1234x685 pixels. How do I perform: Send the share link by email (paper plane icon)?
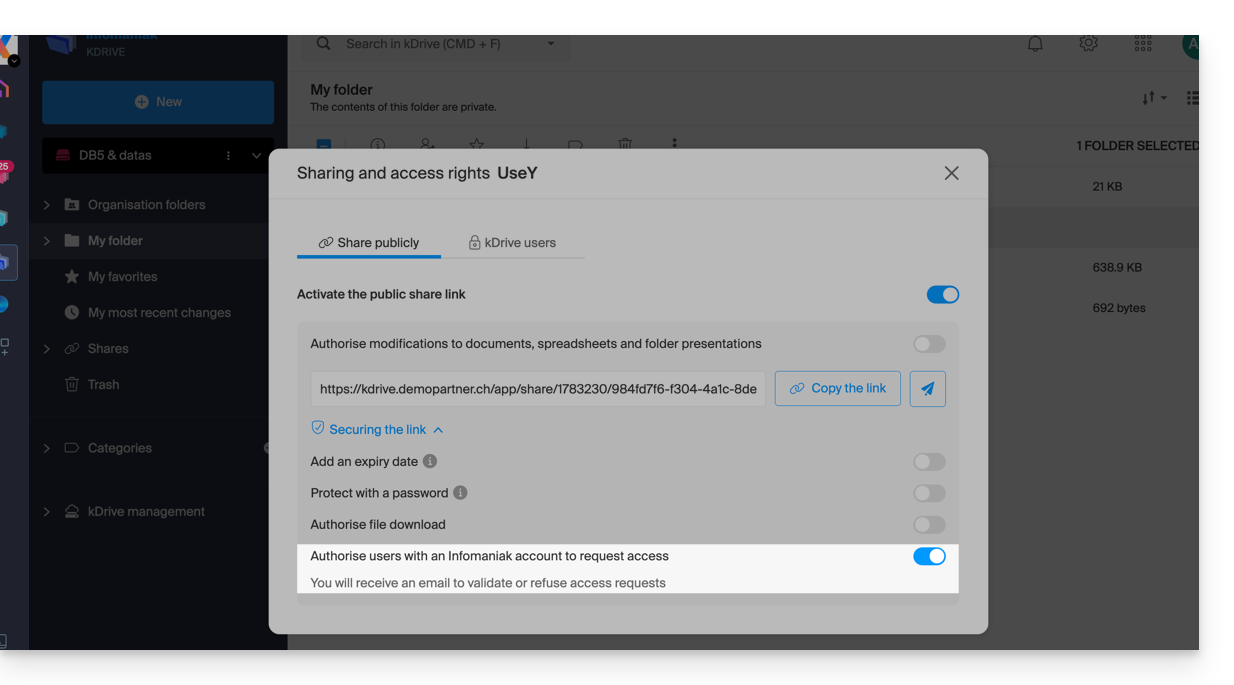coord(927,389)
